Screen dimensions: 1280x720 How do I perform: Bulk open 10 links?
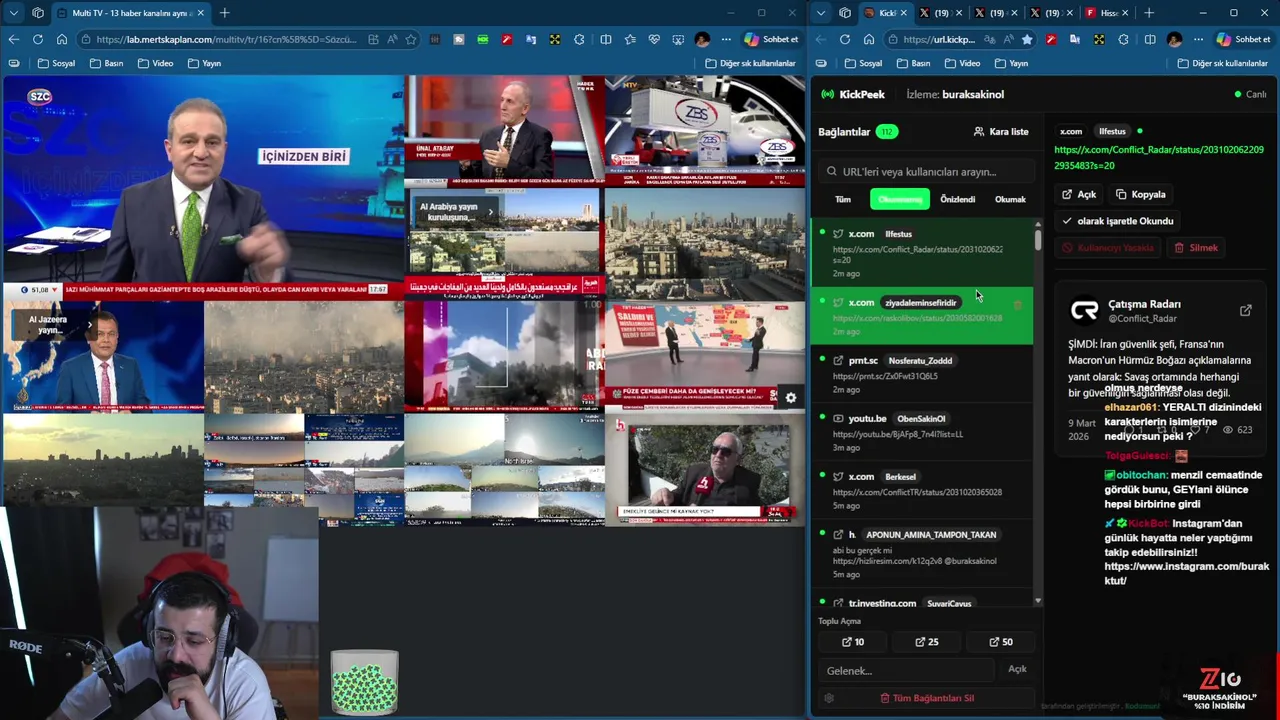click(x=853, y=642)
